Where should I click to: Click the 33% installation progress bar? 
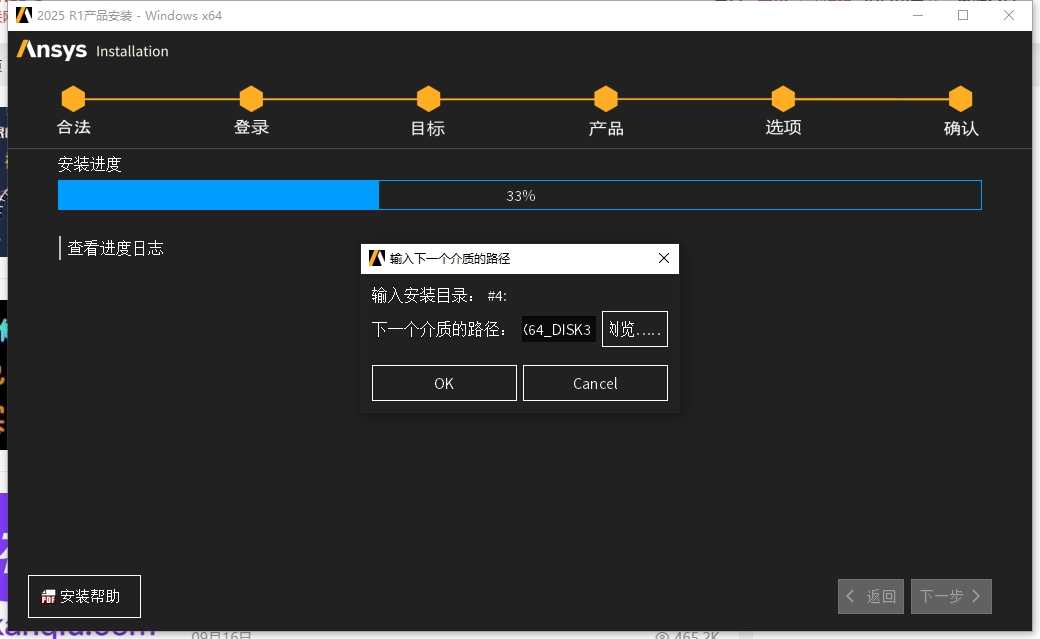pyautogui.click(x=519, y=195)
